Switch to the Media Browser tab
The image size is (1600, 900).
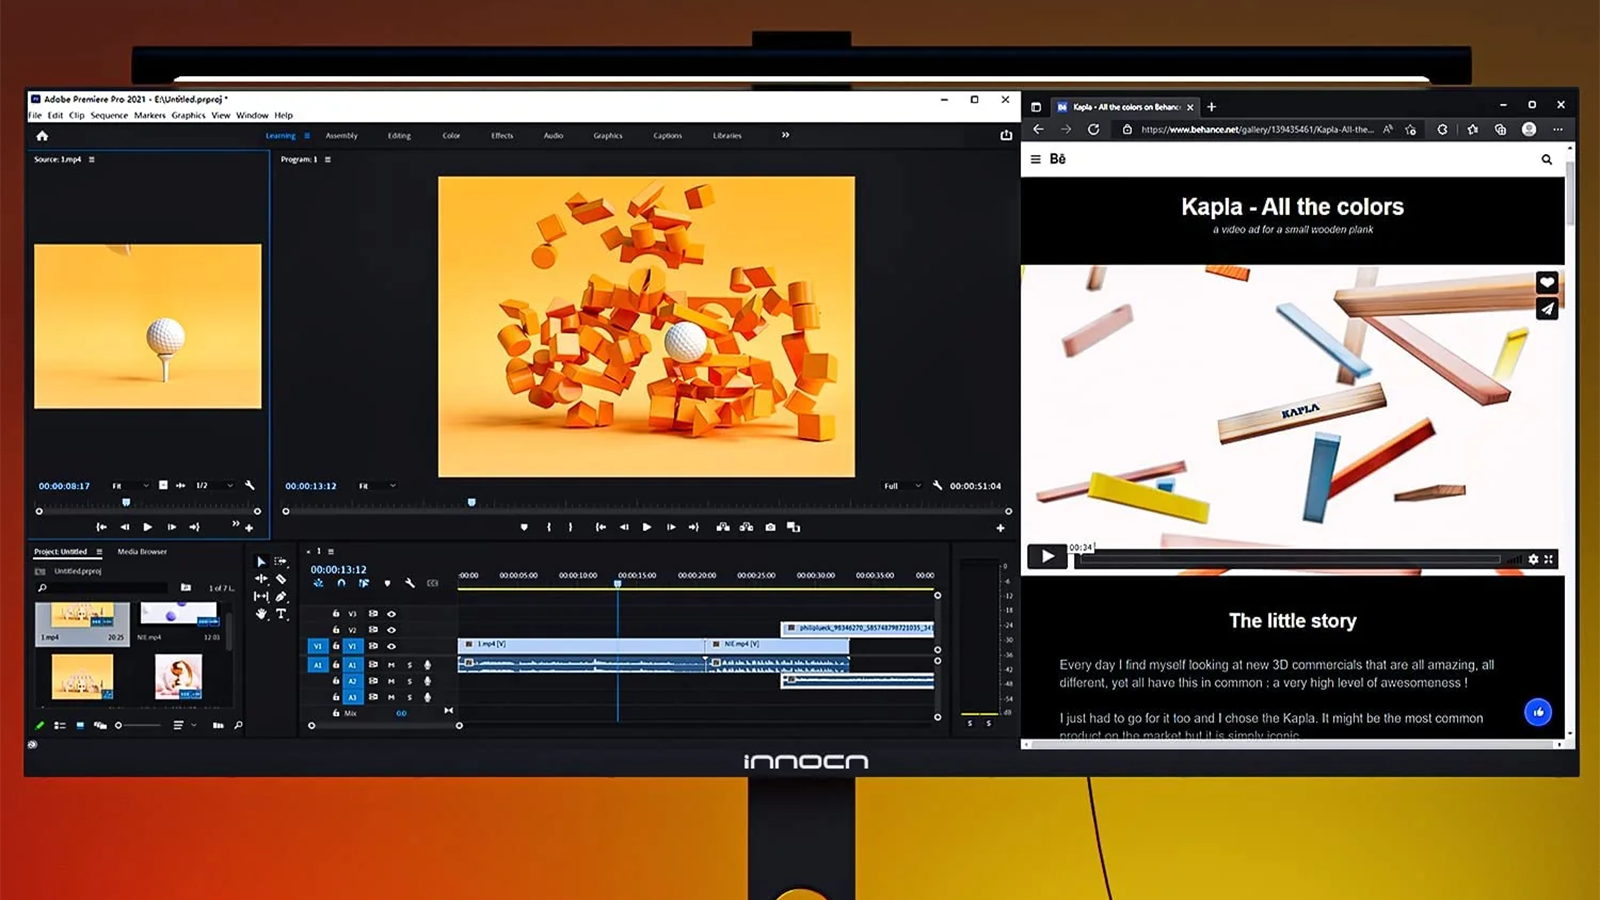pyautogui.click(x=142, y=552)
